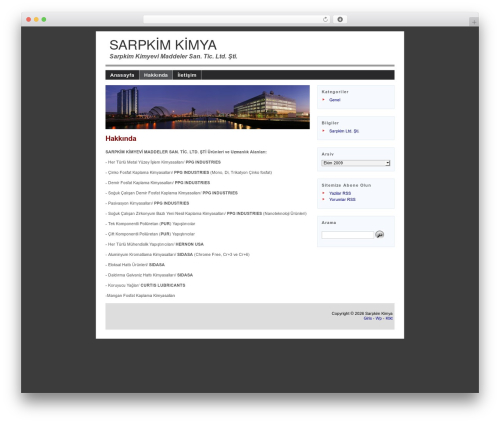Open the İletişim navigation tab

pos(187,75)
